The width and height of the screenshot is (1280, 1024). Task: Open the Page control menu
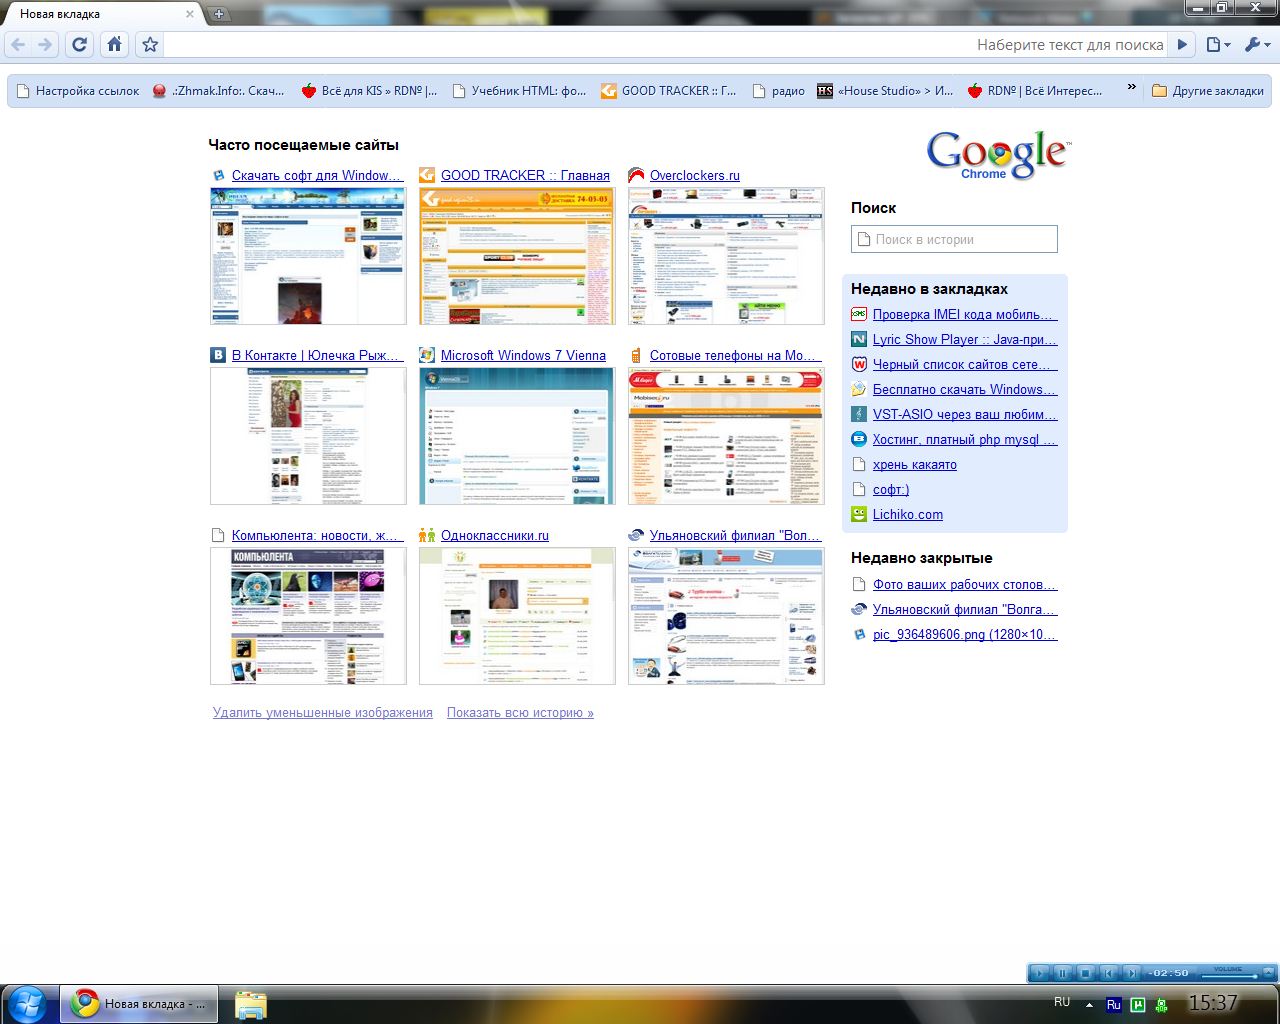1218,44
